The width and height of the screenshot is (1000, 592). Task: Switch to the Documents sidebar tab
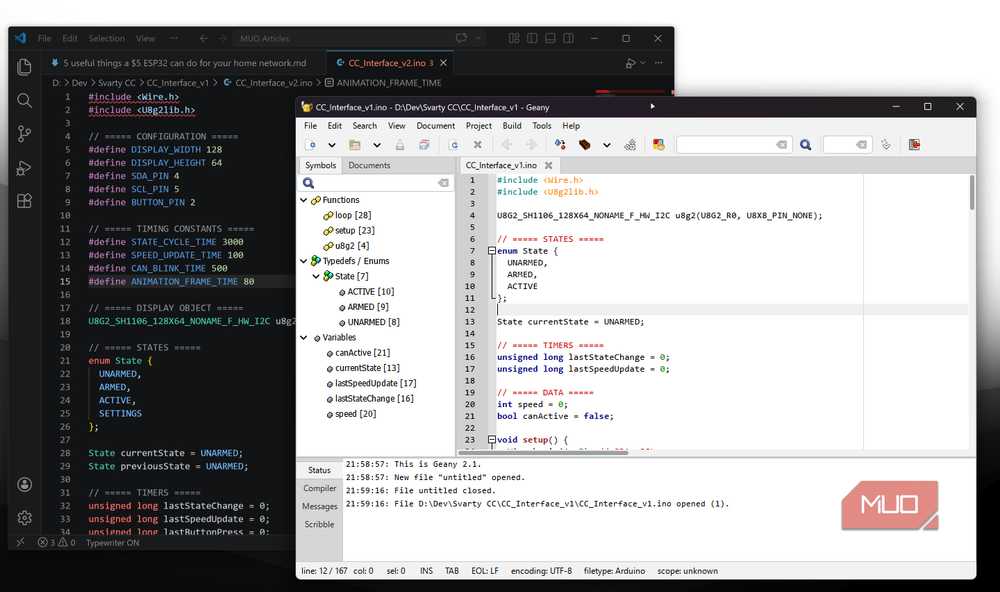pos(369,165)
